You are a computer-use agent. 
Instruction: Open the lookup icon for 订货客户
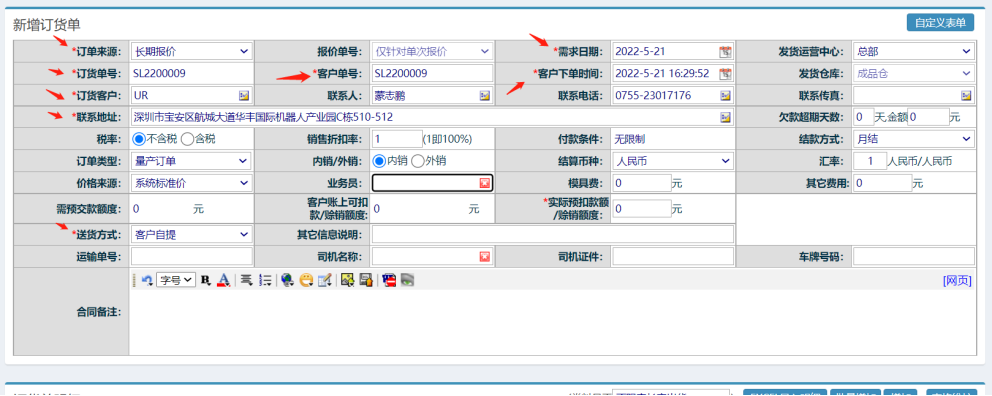tap(244, 96)
